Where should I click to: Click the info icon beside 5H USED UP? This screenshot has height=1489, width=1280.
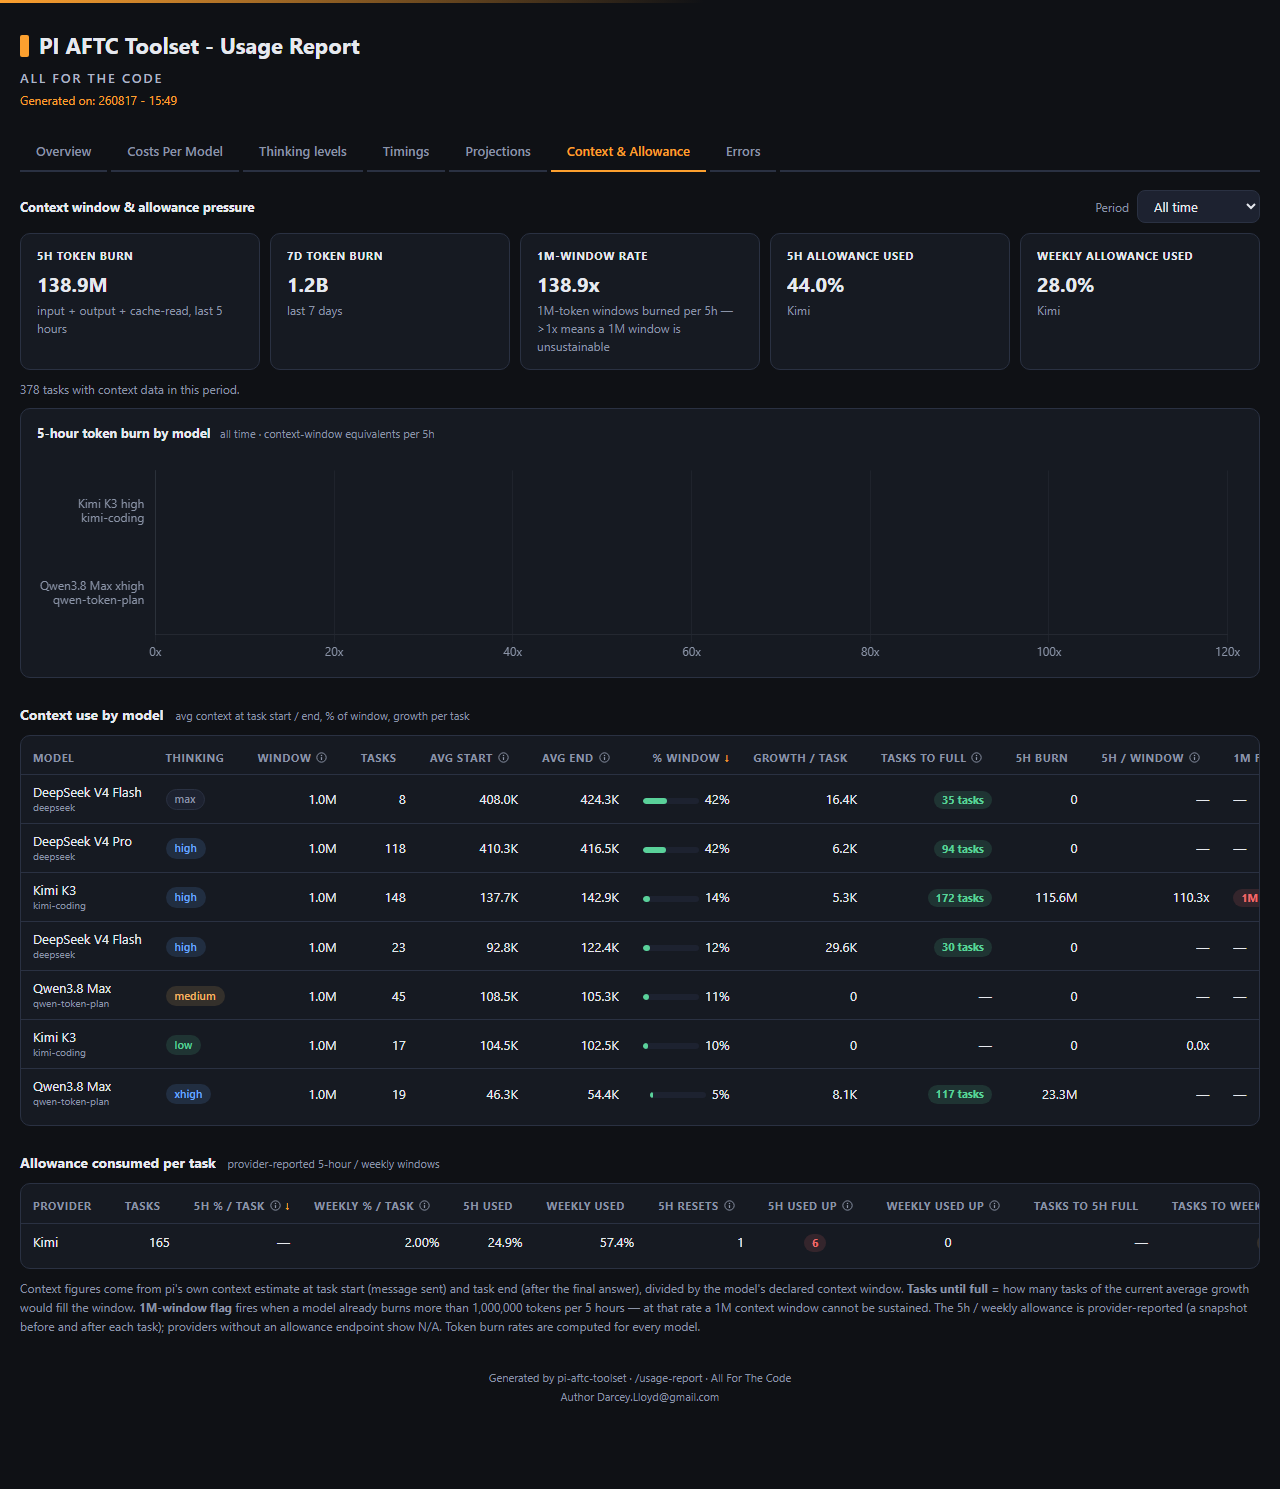[x=847, y=1206]
